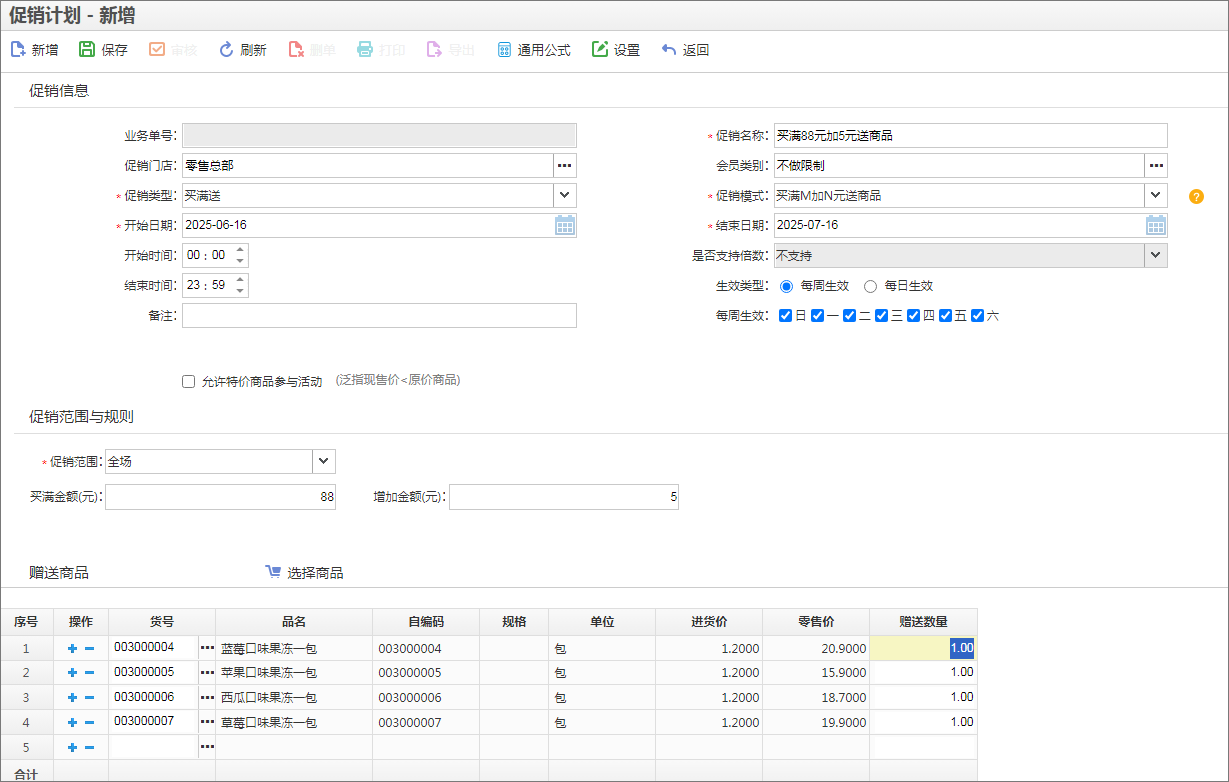Click the 赠送数量 column header

(923, 622)
